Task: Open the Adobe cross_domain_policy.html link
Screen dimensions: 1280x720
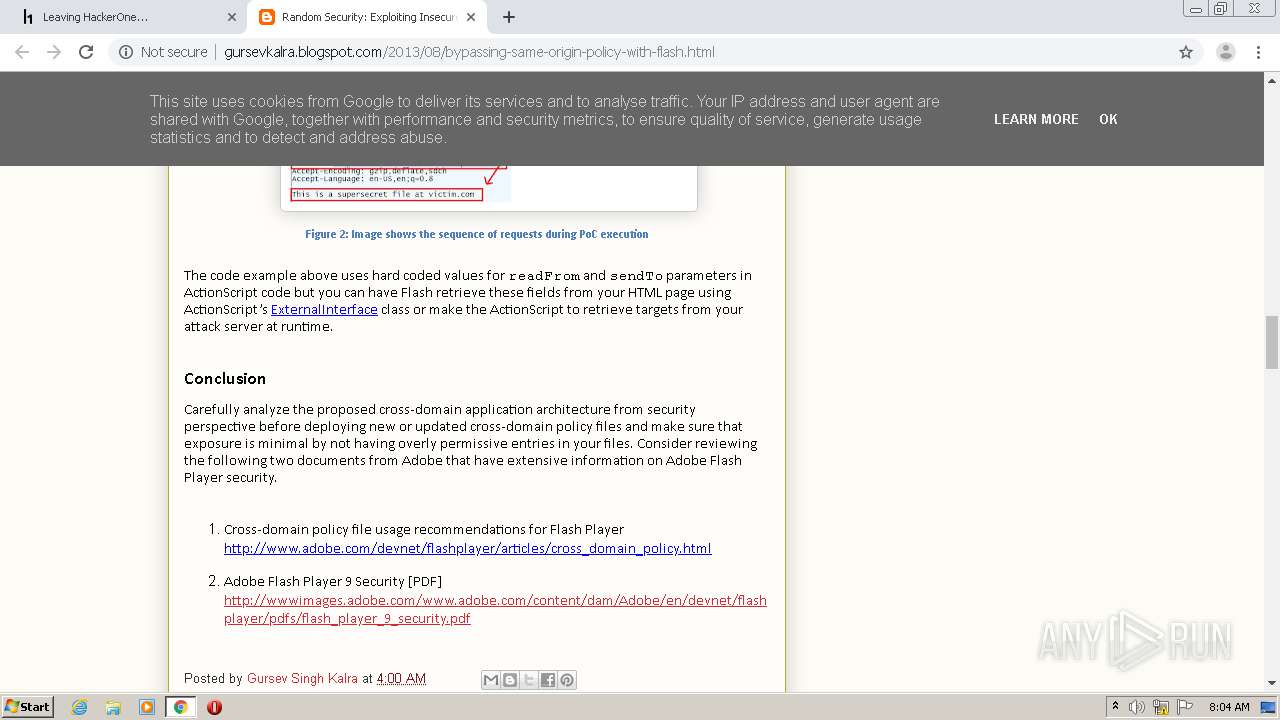Action: click(467, 548)
